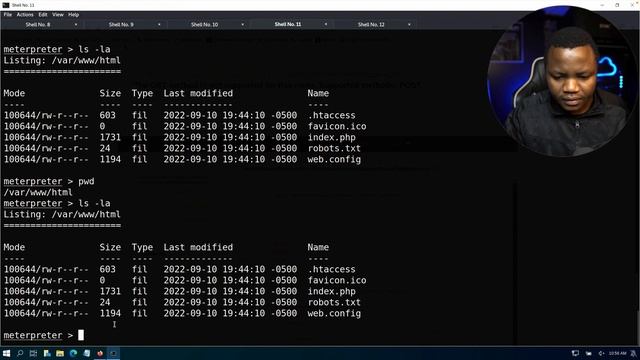
Task: Click 'index.php' in the second listing
Action: 331,291
